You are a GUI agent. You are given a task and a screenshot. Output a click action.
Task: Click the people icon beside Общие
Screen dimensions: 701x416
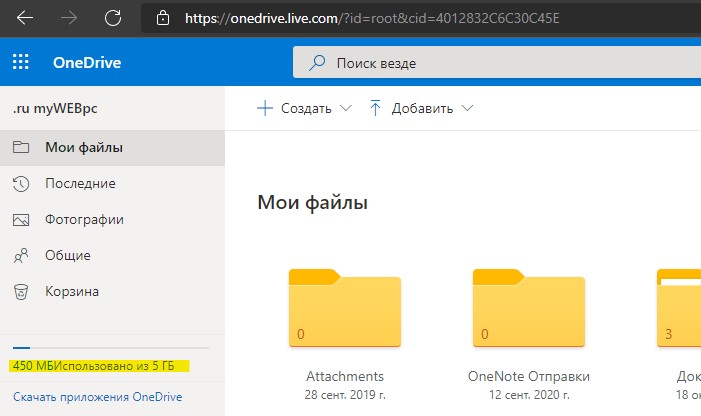pyautogui.click(x=21, y=256)
